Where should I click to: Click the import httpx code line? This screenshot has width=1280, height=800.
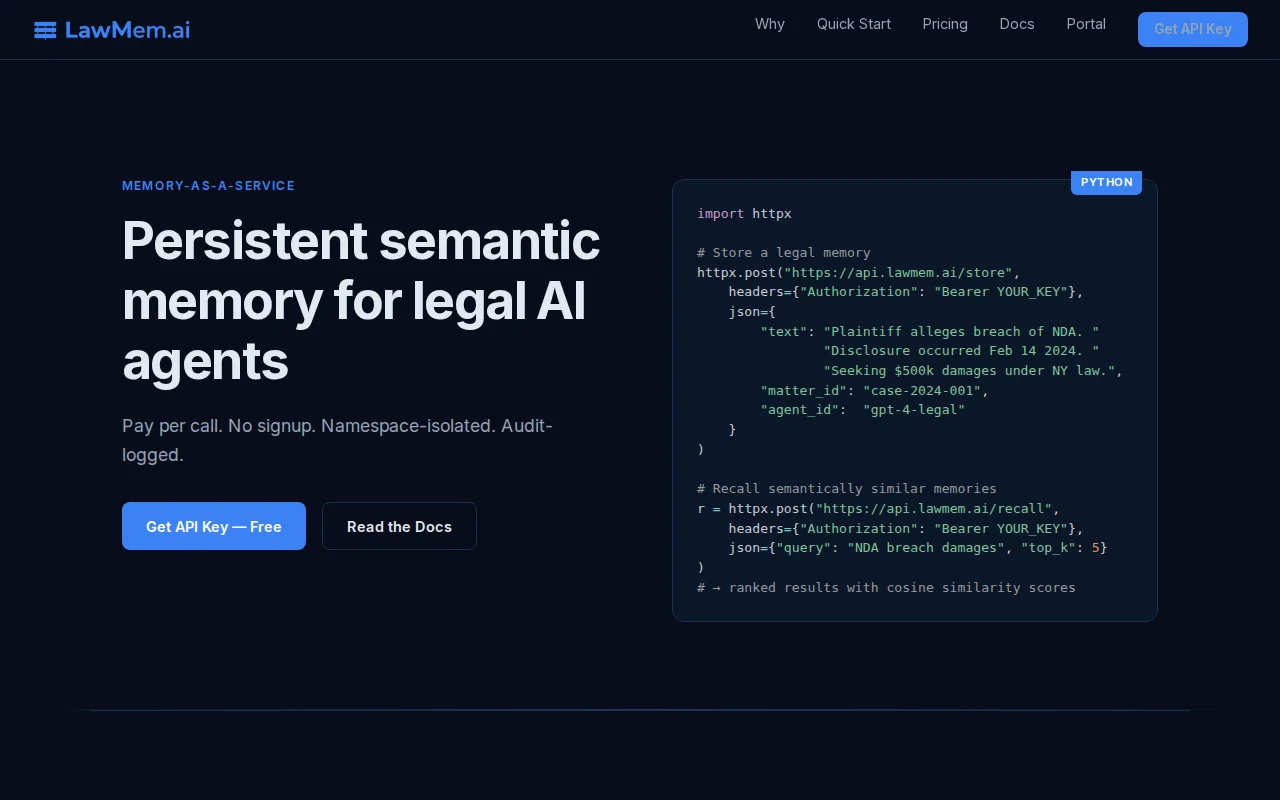point(744,213)
